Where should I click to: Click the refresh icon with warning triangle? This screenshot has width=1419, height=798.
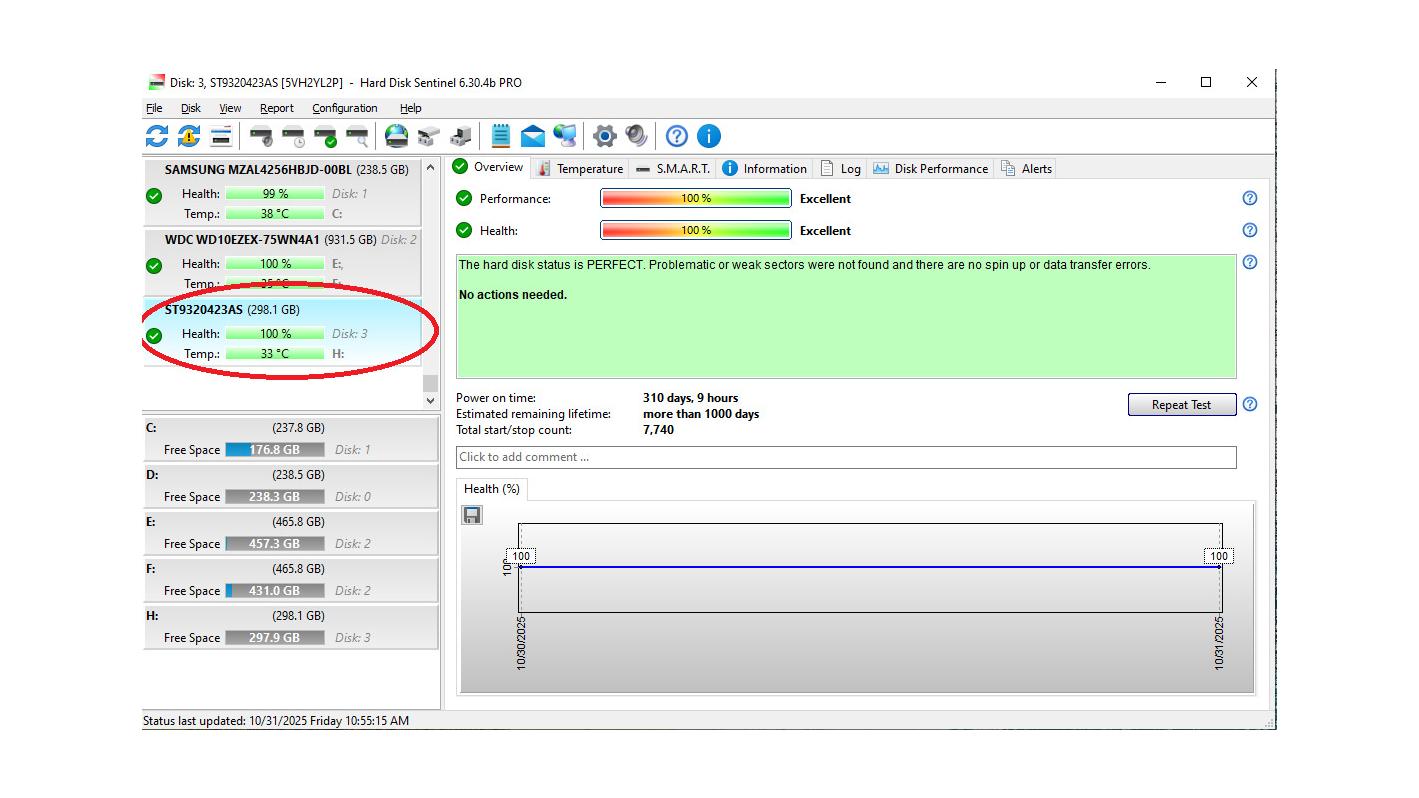click(x=189, y=136)
